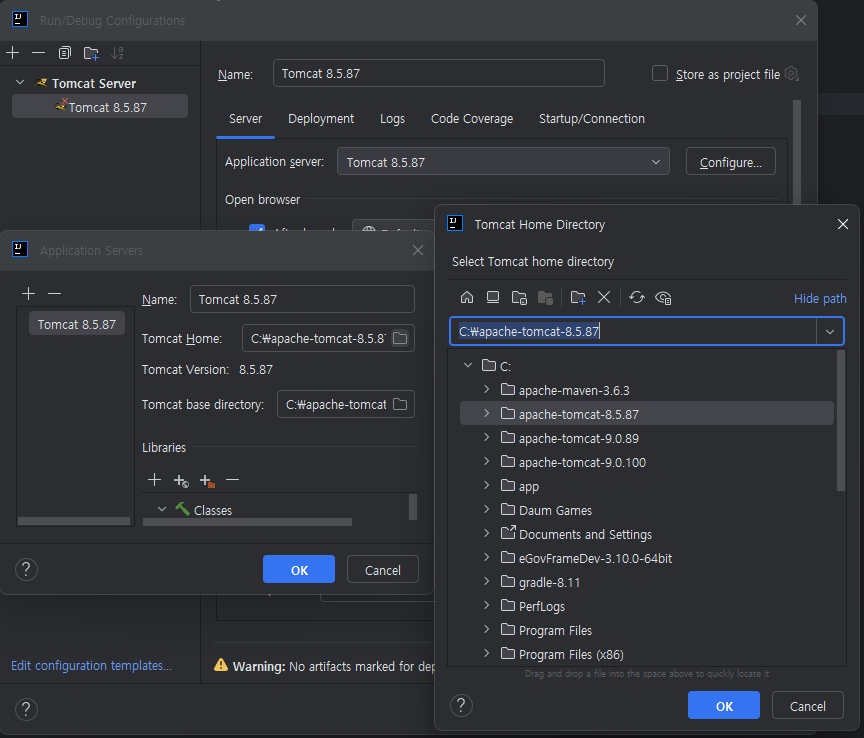Screen dimensions: 864x738
Task: Open Application server dropdown Tomcat 8.5.87
Action: 503,162
